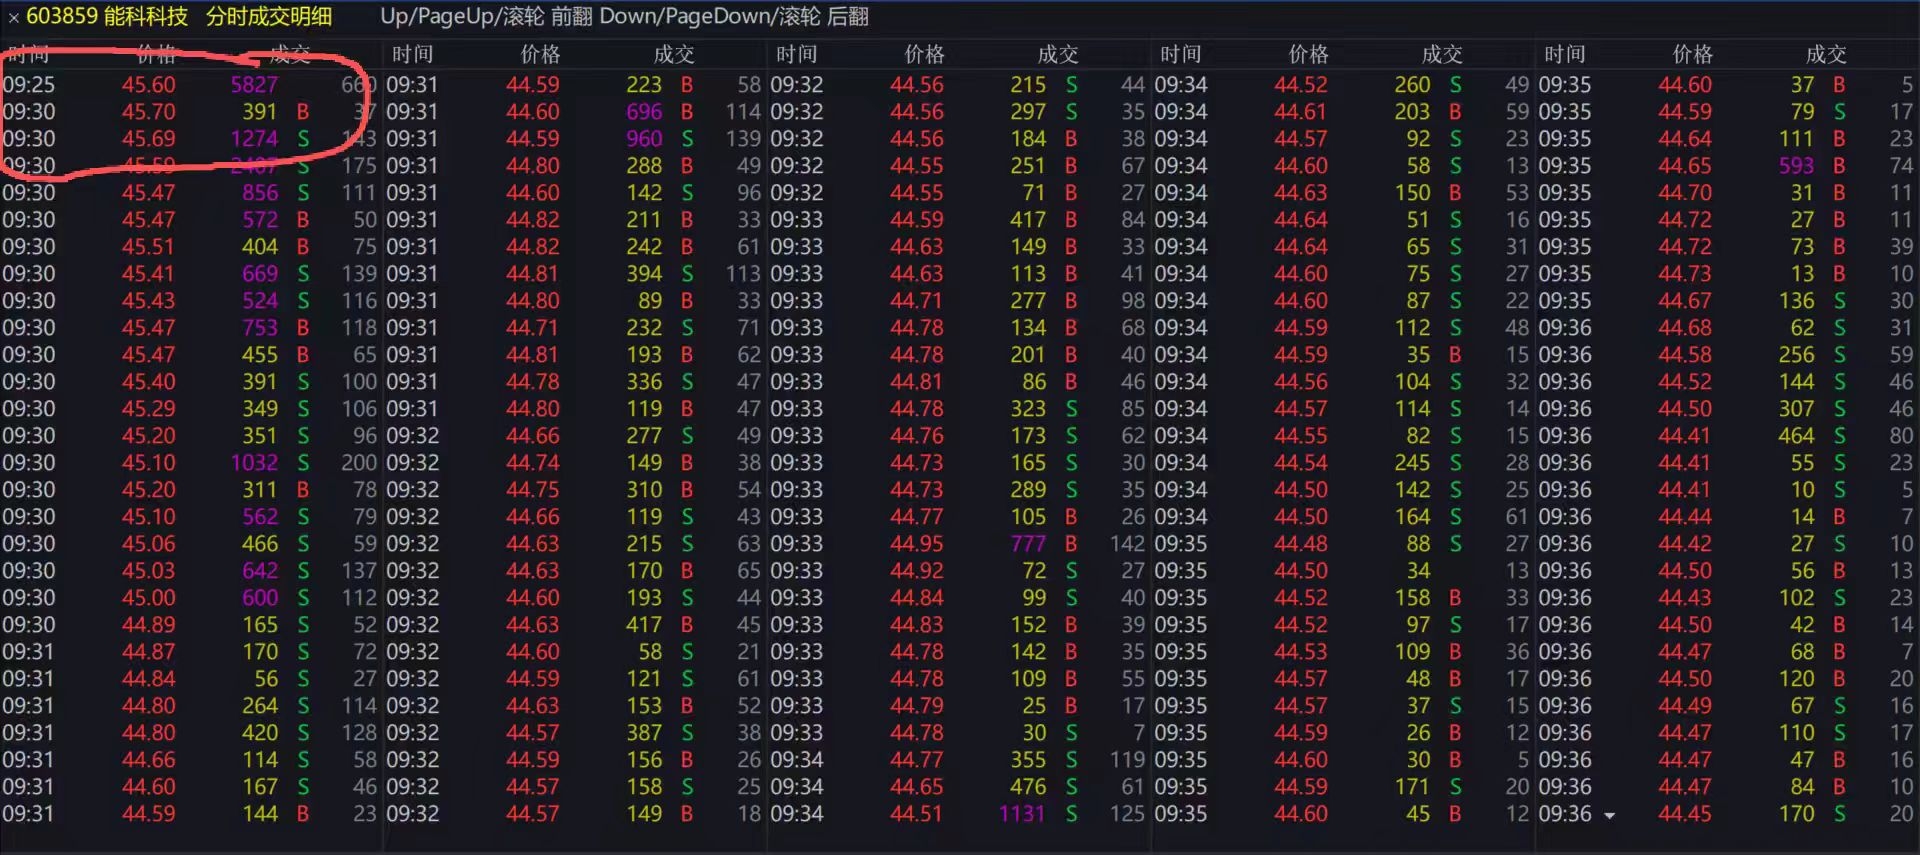
Task: Select the 09:25 time cell
Action: (x=29, y=85)
